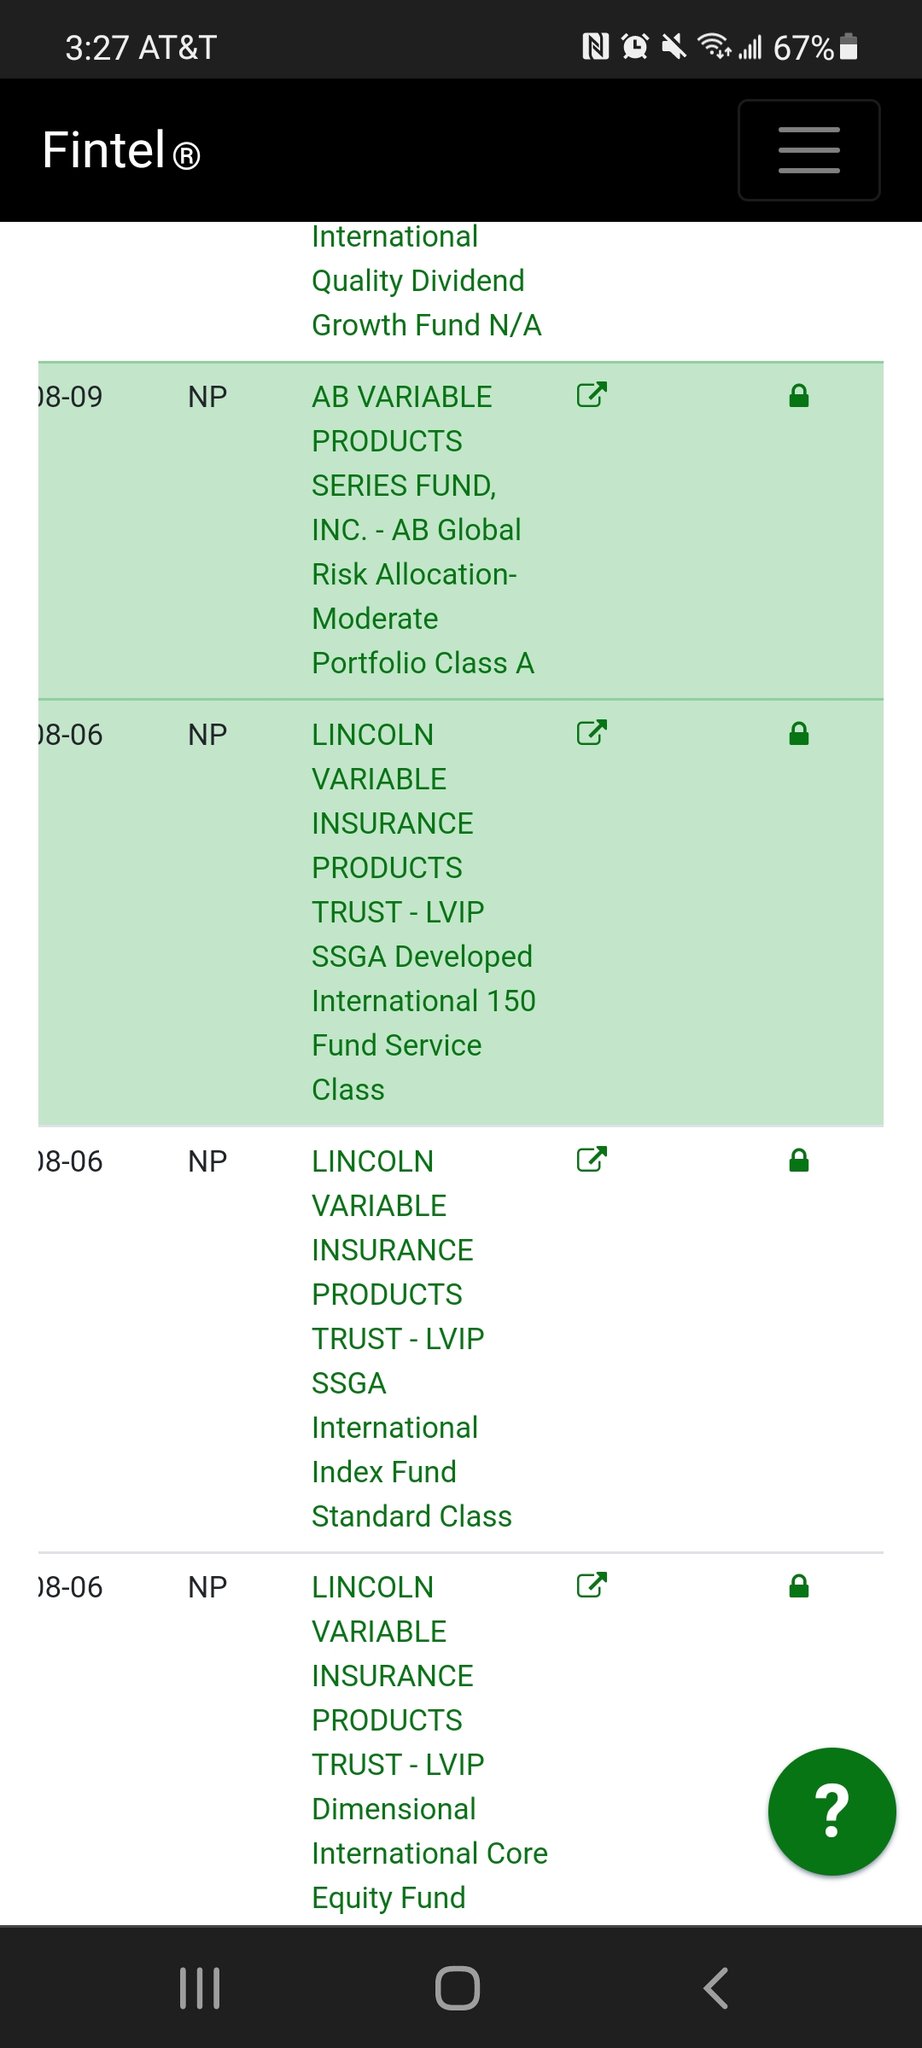Screen dimensions: 922x2048
Task: Tap the Fintel logo
Action: click(121, 152)
